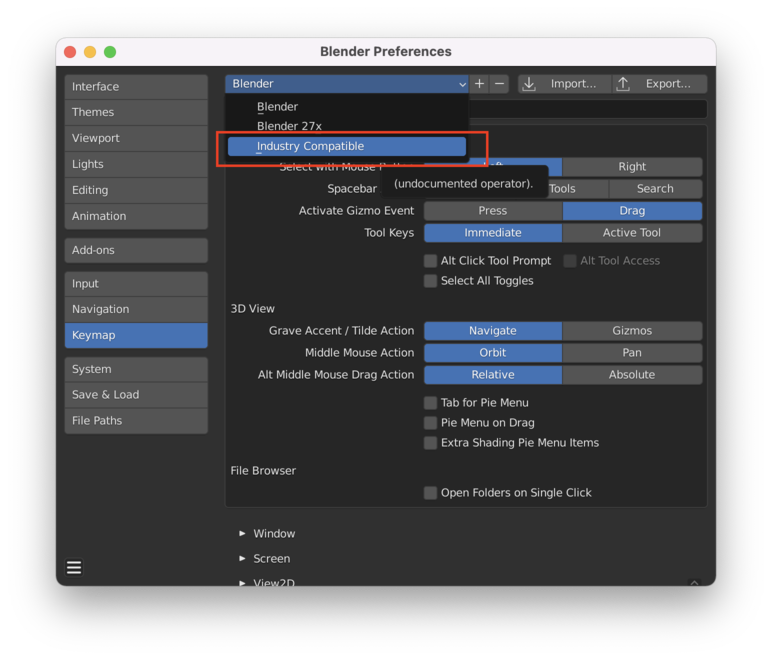Go to Navigation preferences

click(136, 309)
